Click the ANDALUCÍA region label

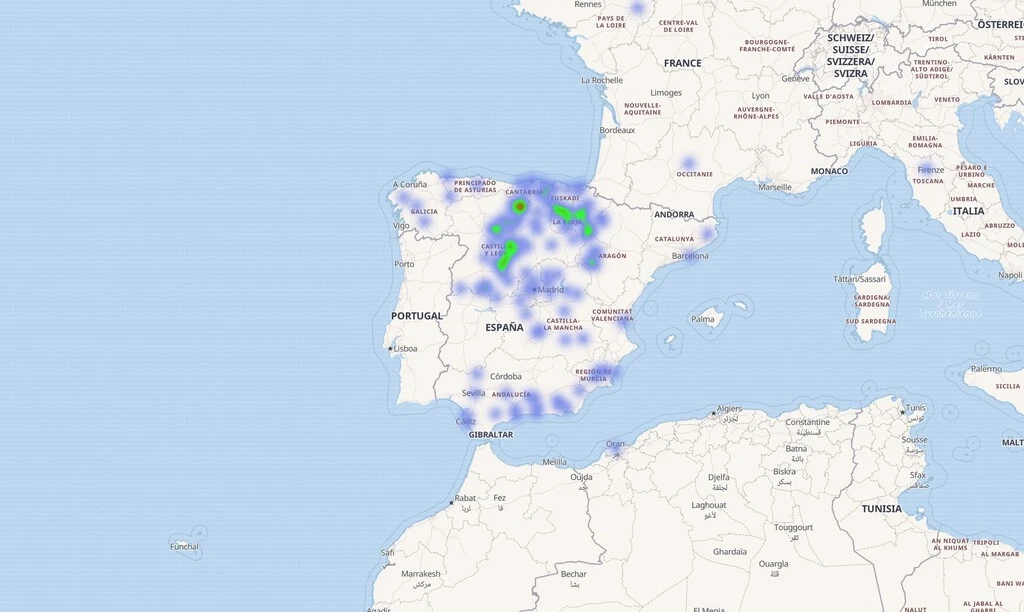point(511,395)
